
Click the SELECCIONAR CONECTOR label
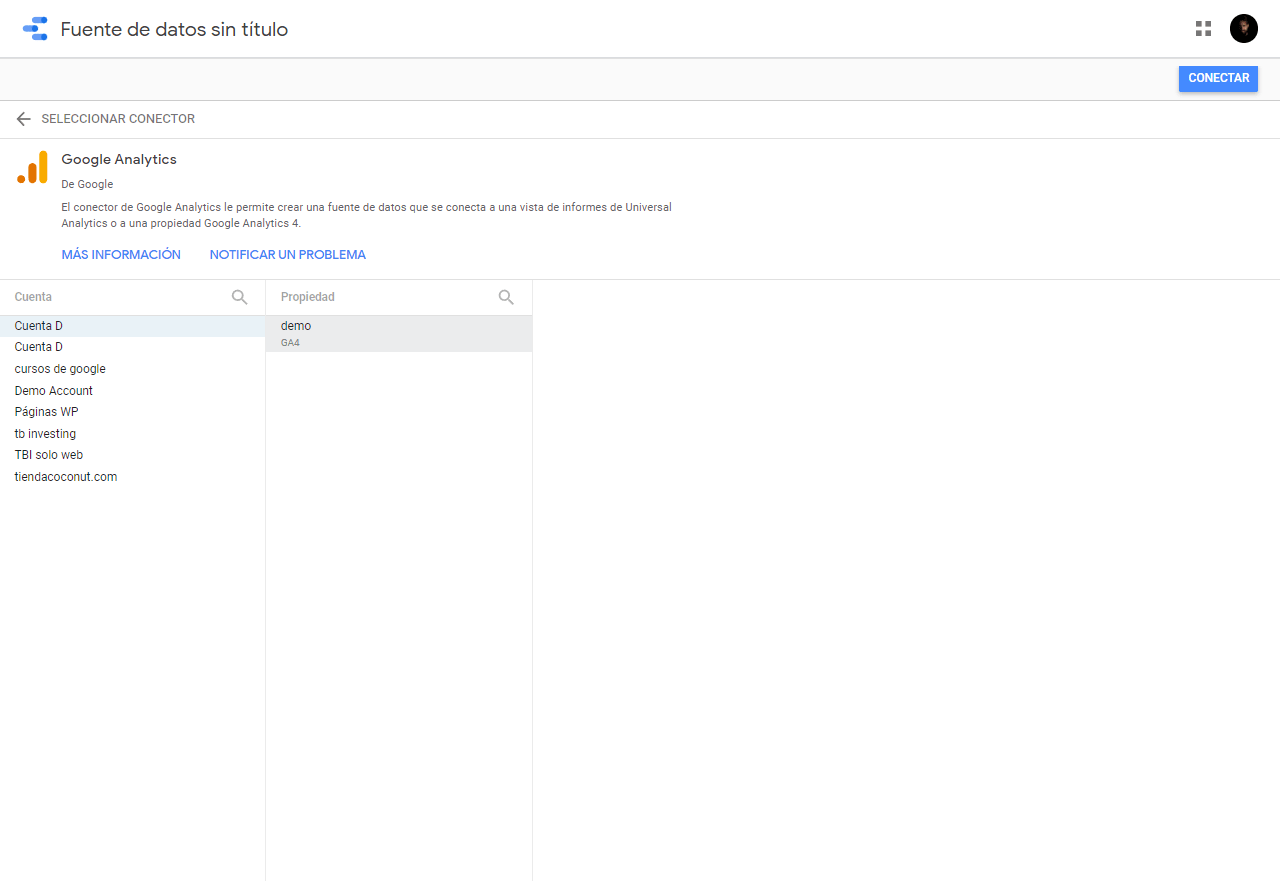(118, 119)
